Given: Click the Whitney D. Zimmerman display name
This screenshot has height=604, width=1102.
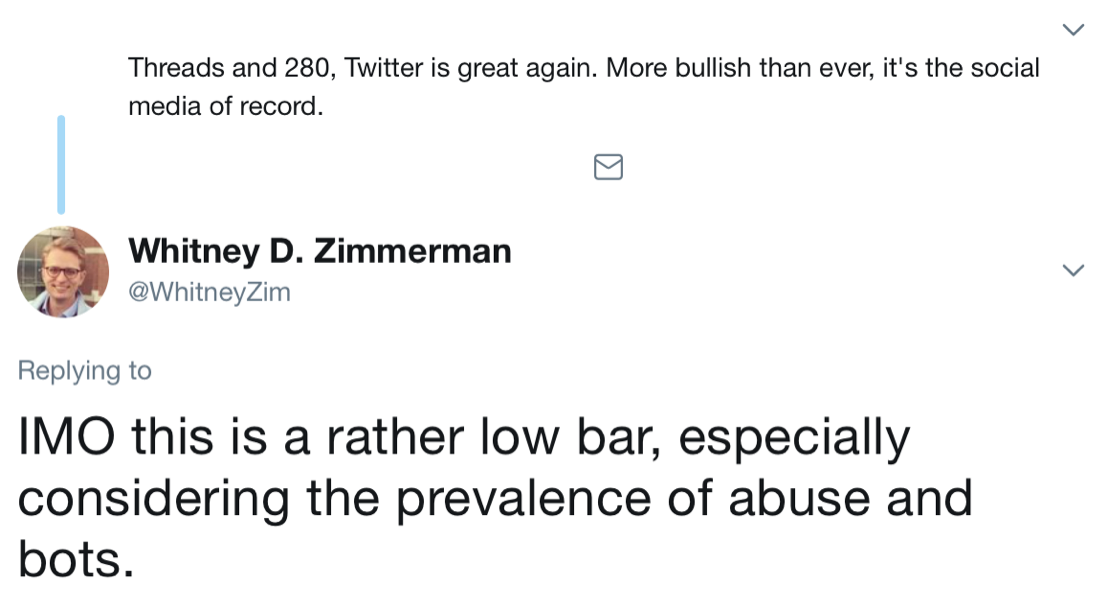Looking at the screenshot, I should click(320, 251).
